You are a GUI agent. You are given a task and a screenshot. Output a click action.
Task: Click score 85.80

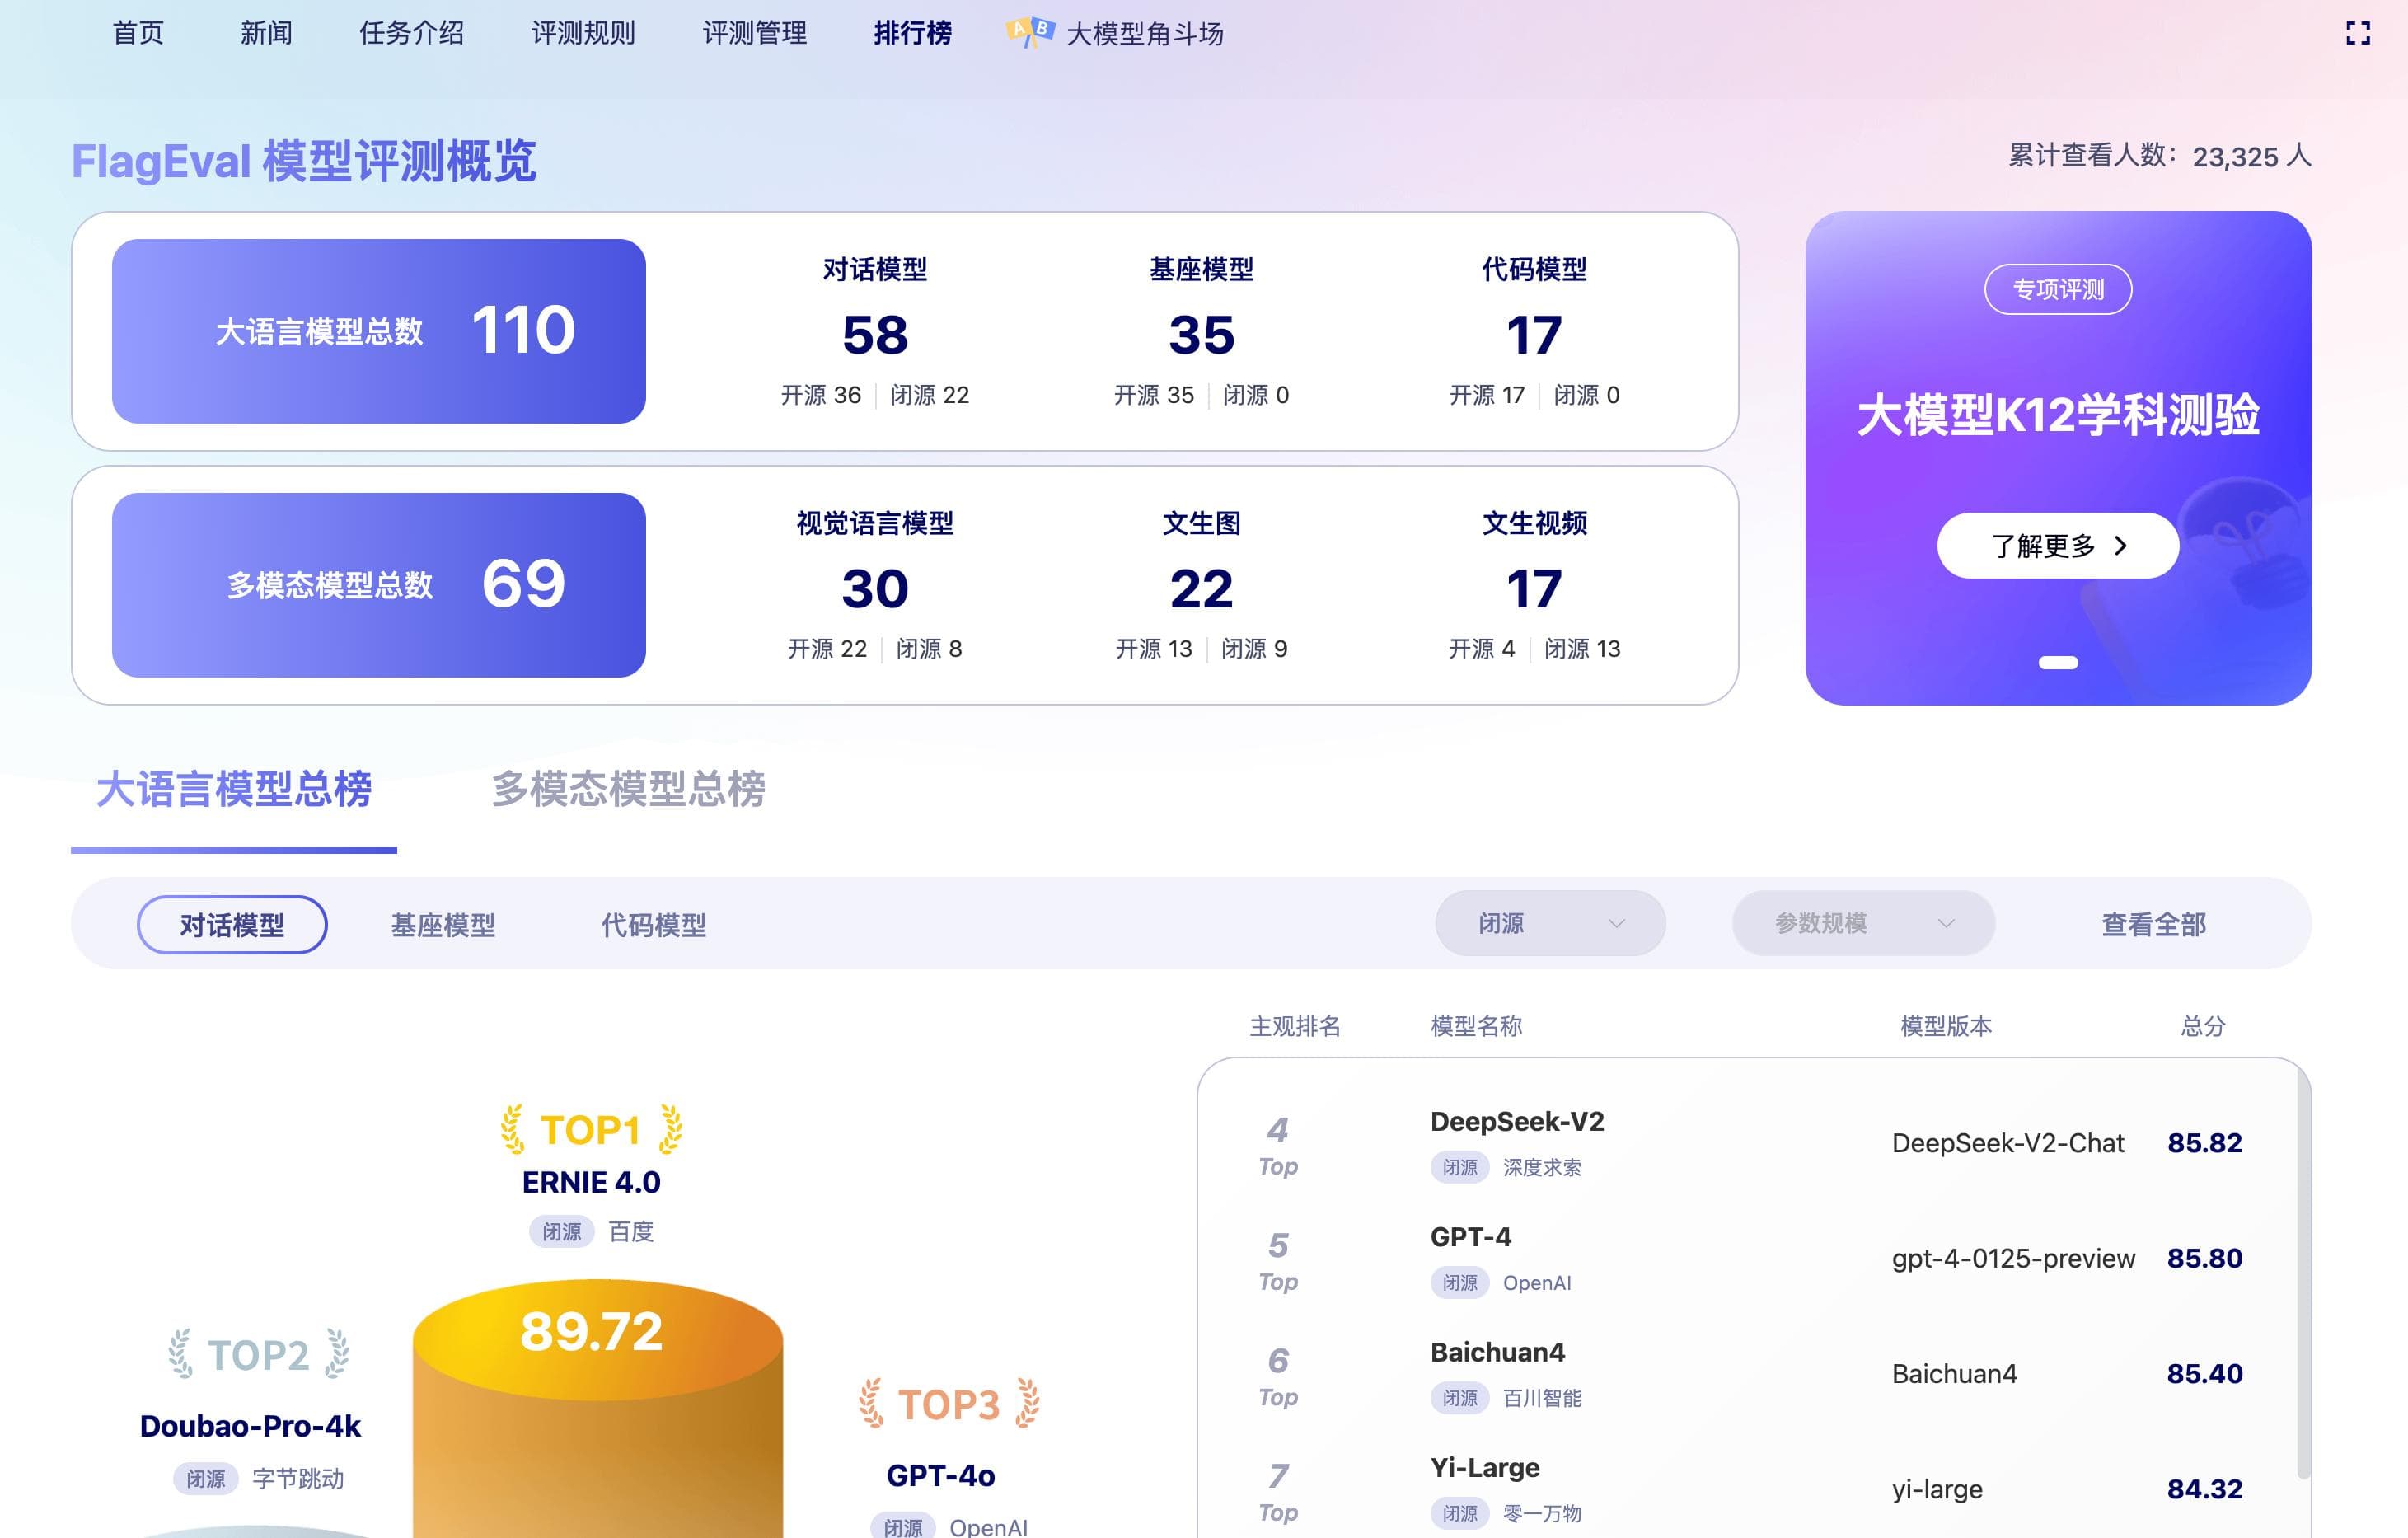point(2204,1258)
